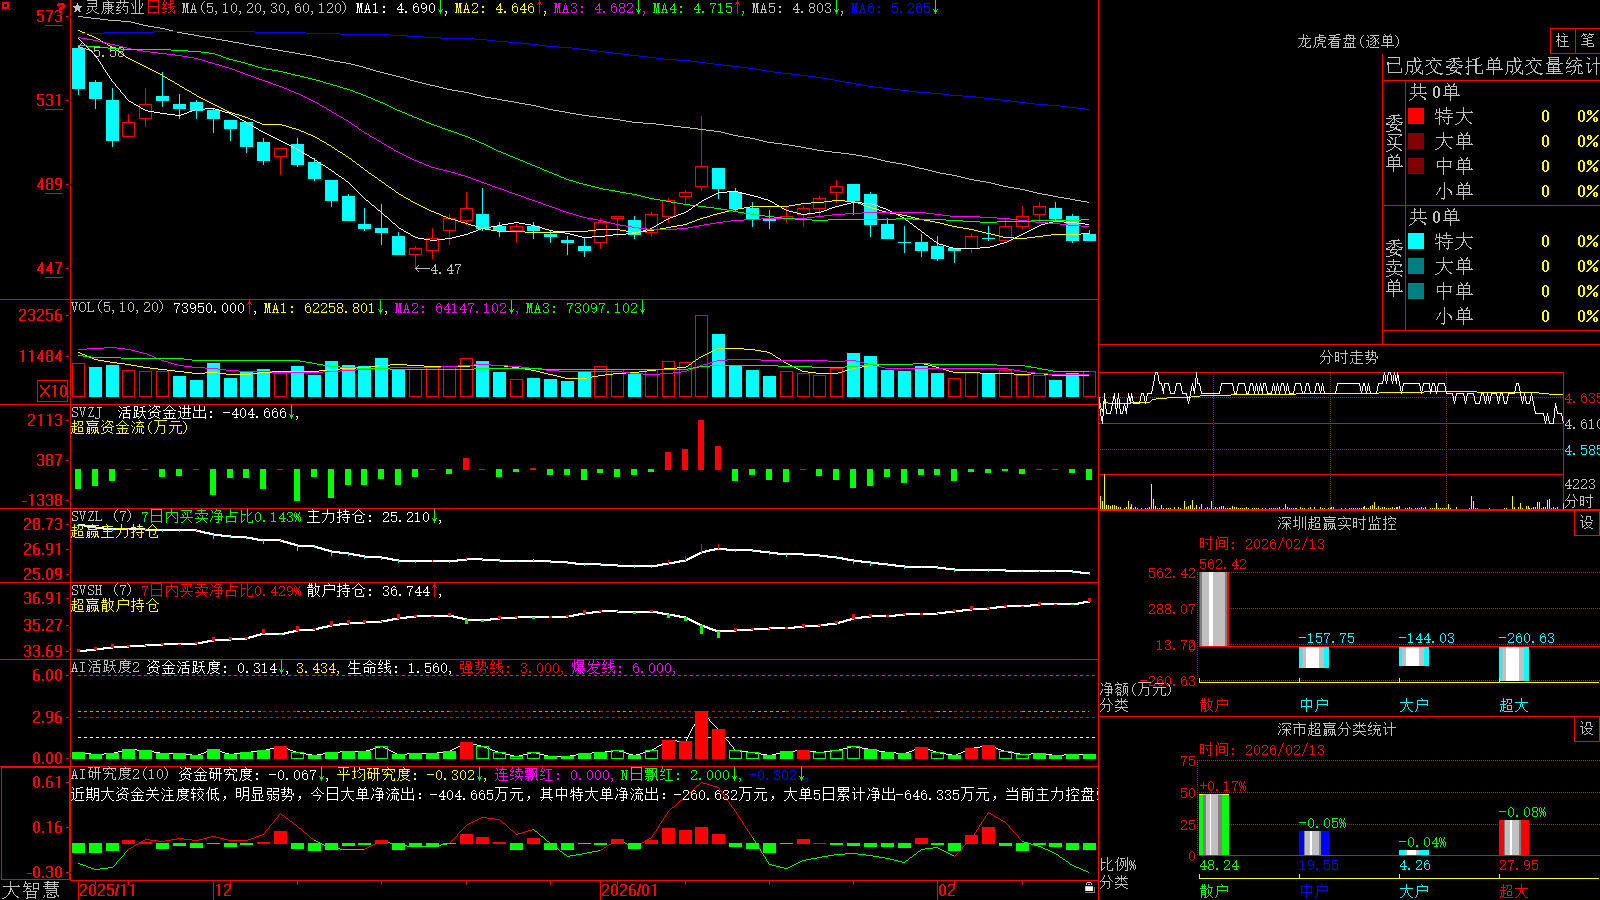Open 设 settings for 深圳超赢实时监控
The width and height of the screenshot is (1600, 900).
[x=1587, y=523]
